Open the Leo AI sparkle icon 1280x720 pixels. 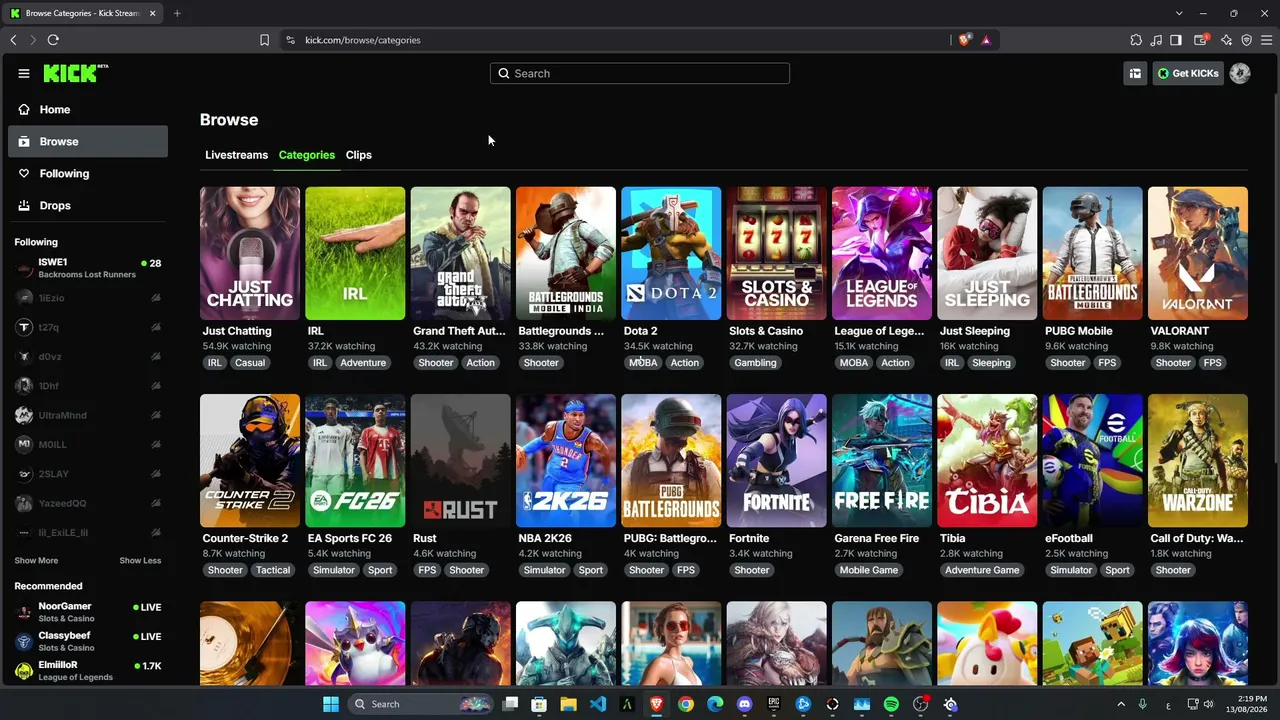[x=1226, y=40]
